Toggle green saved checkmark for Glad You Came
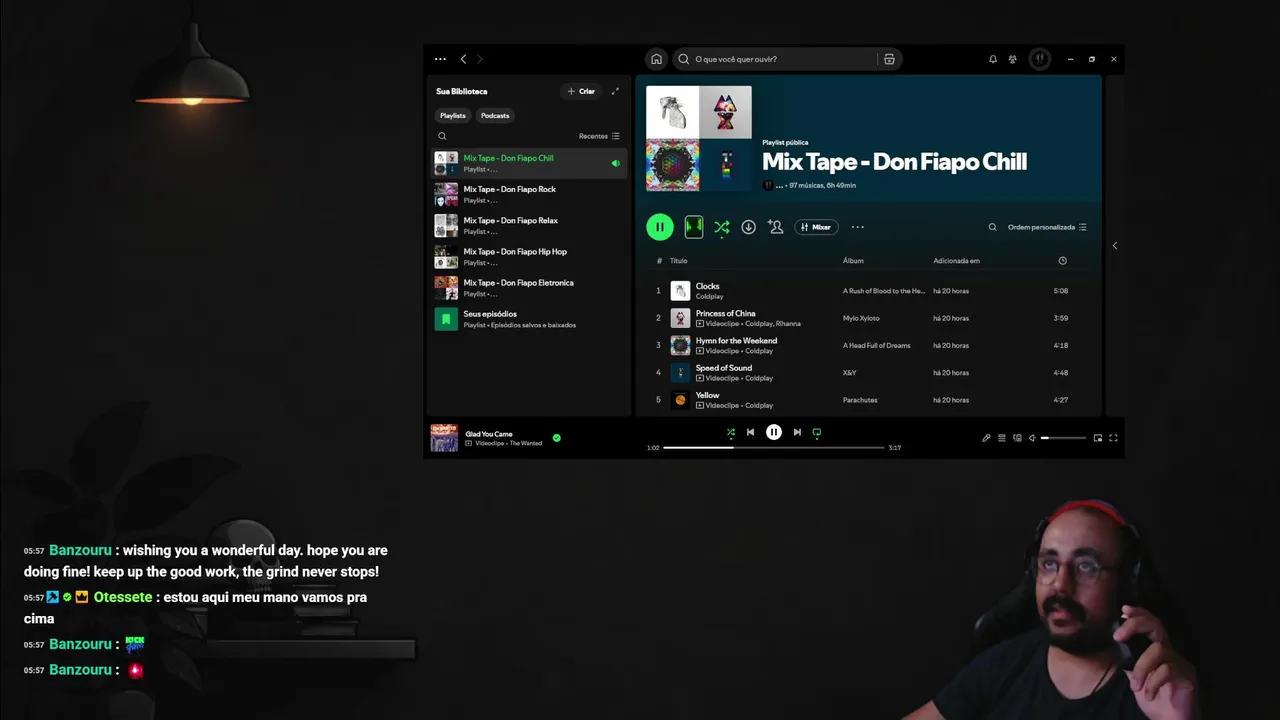1280x720 pixels. point(557,438)
